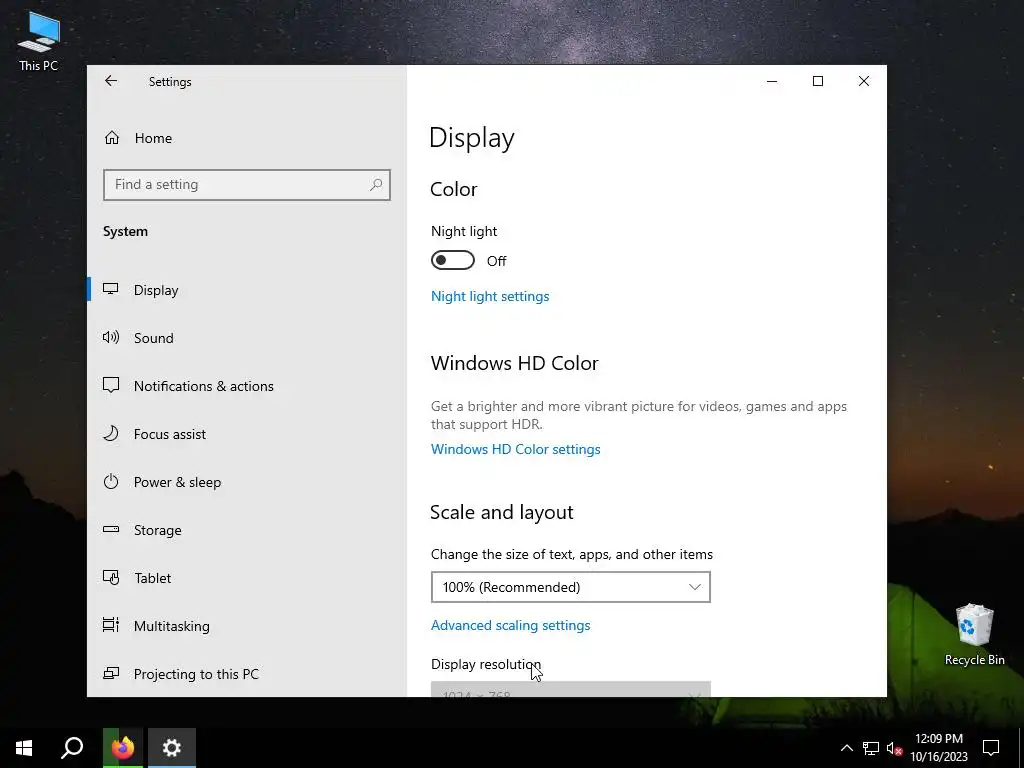Open the Windows Start button
1024x768 pixels.
(24, 748)
